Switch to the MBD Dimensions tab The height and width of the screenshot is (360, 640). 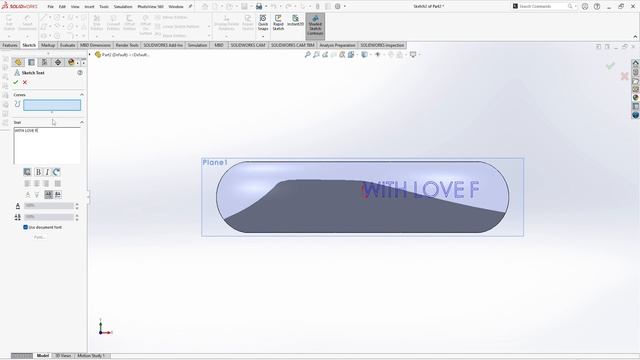click(95, 45)
